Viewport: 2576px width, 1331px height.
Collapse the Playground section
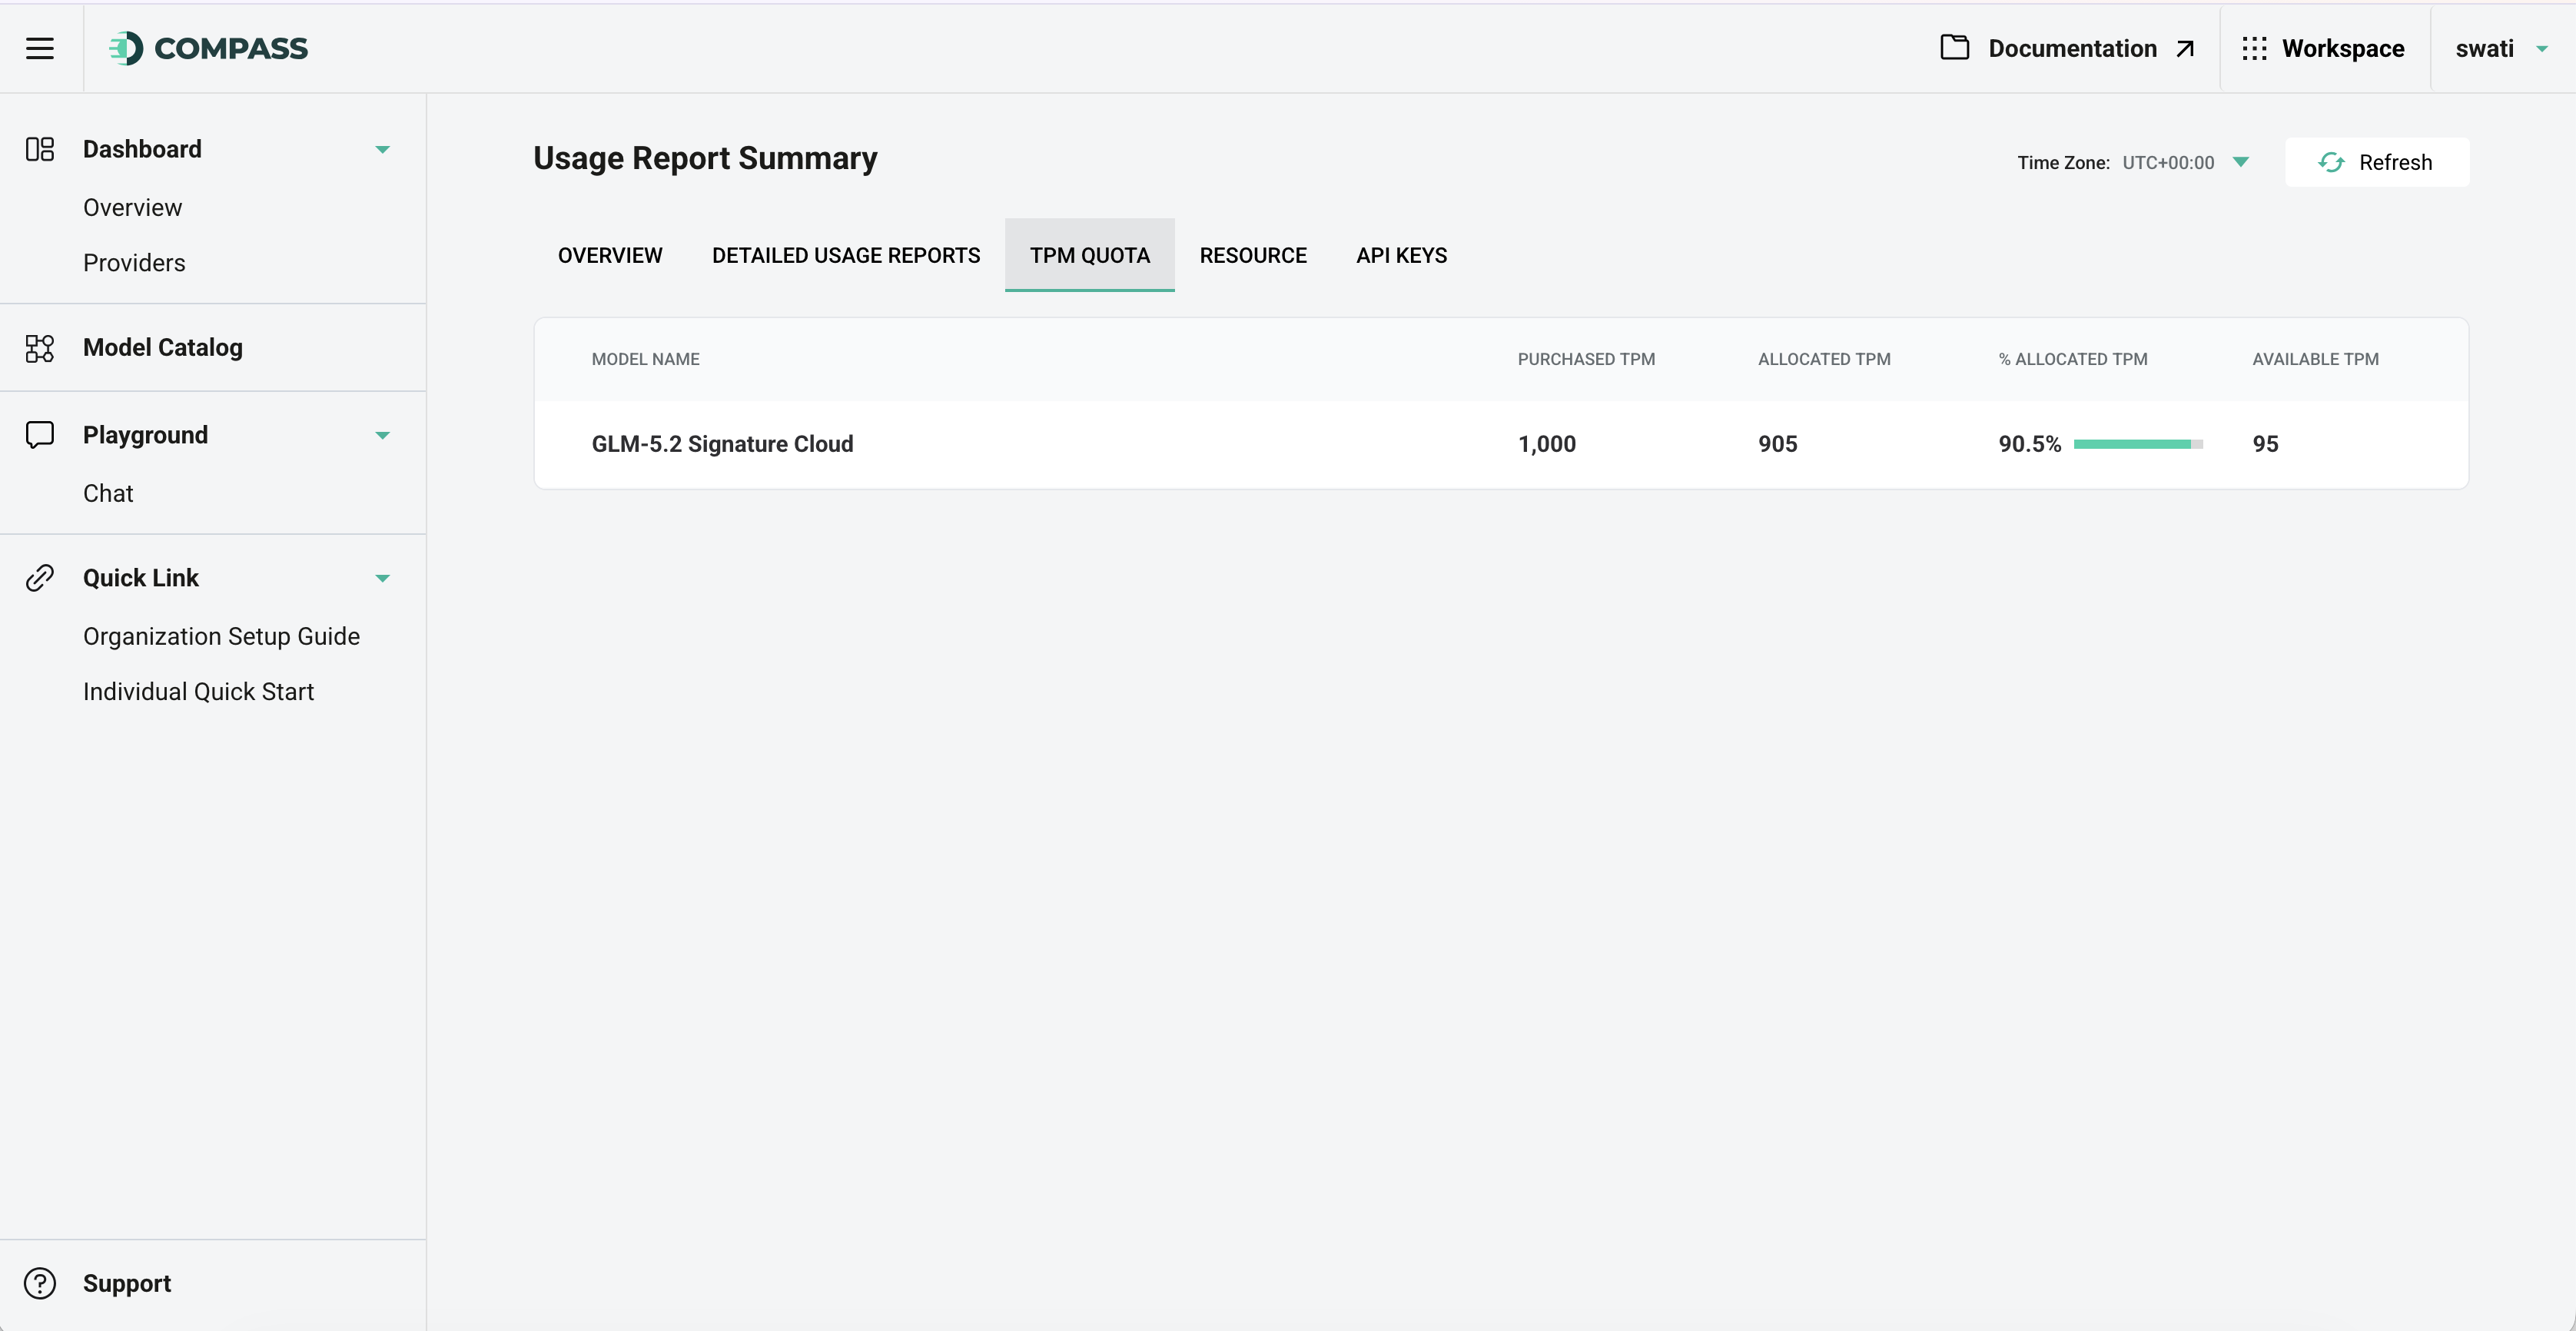pyautogui.click(x=382, y=436)
